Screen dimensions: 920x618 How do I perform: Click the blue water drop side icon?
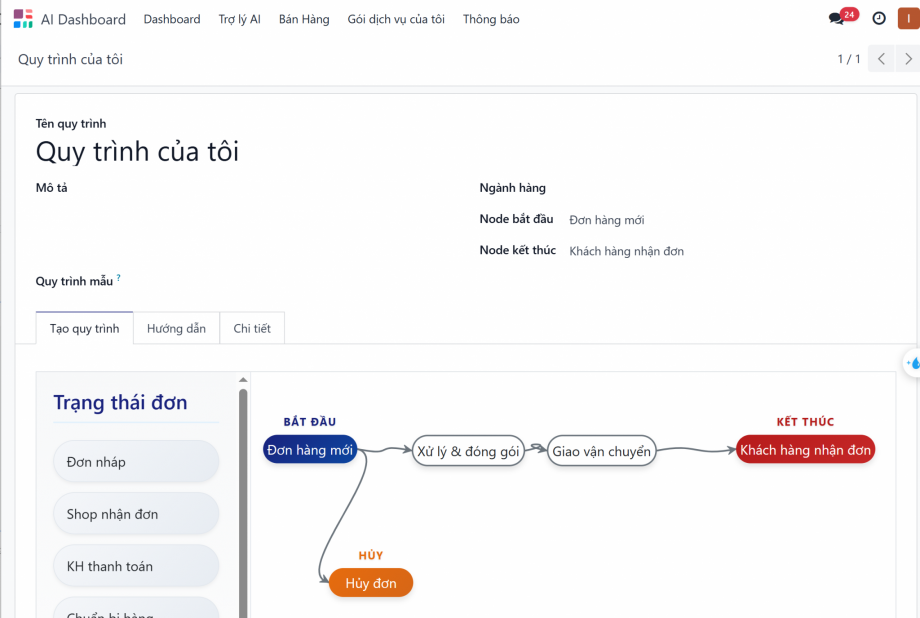click(x=913, y=363)
